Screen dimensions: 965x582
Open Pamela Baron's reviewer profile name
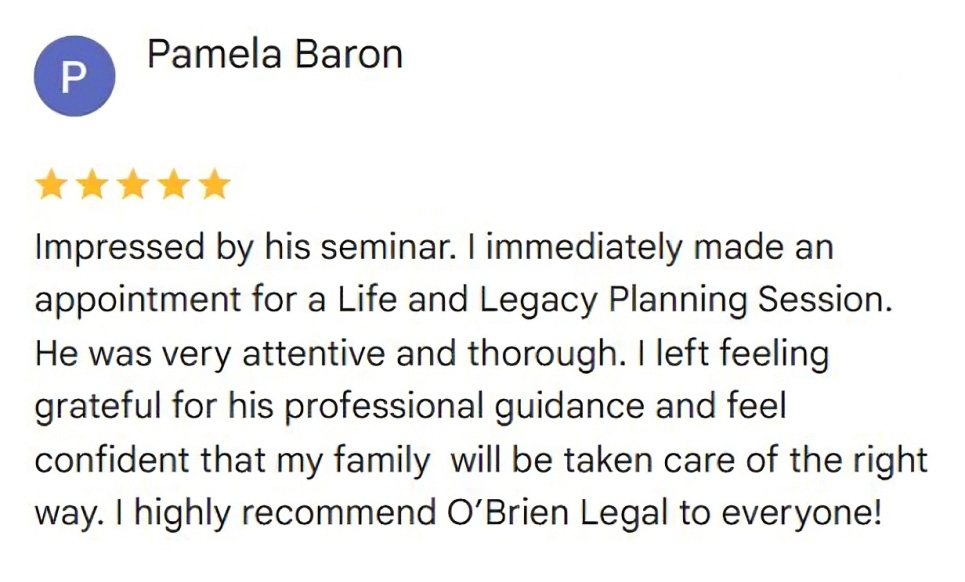click(274, 54)
